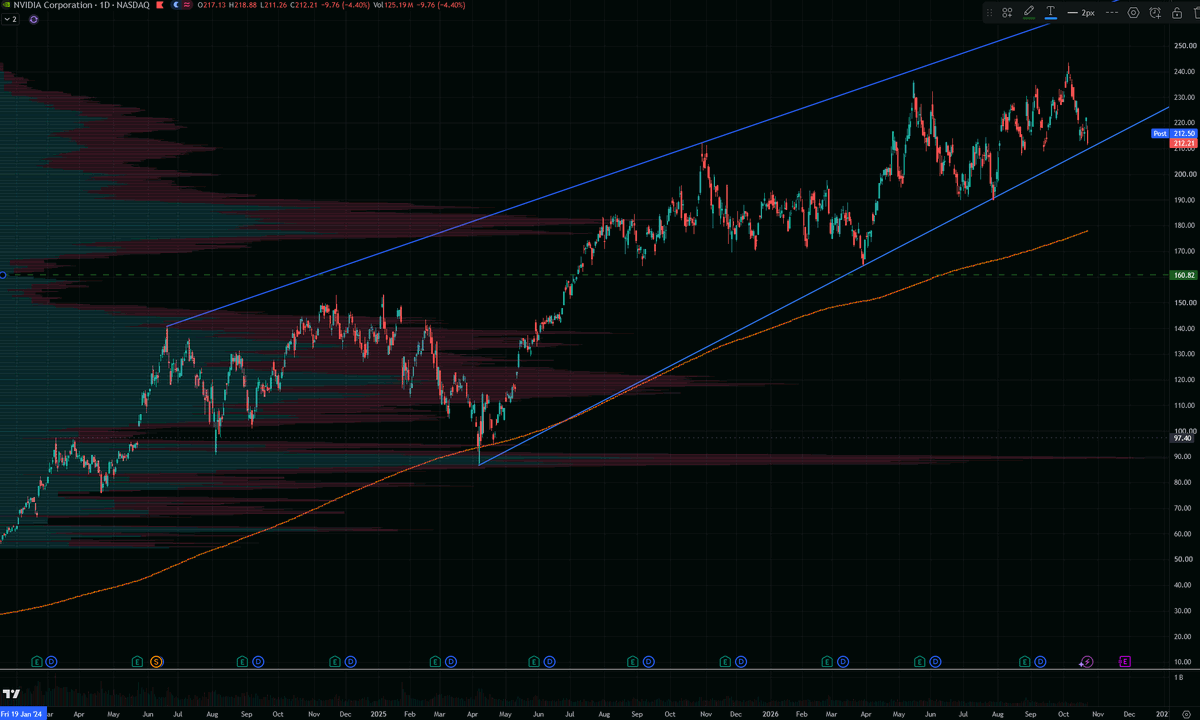Click the orange S split marker

tap(156, 662)
